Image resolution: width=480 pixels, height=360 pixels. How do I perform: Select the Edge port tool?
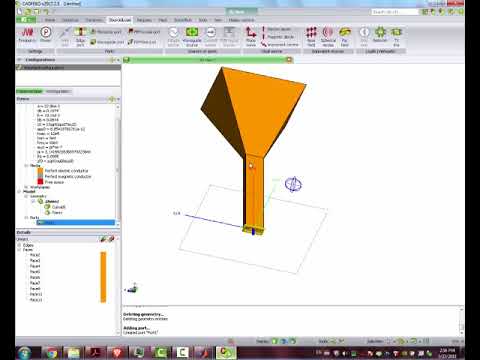pos(80,36)
